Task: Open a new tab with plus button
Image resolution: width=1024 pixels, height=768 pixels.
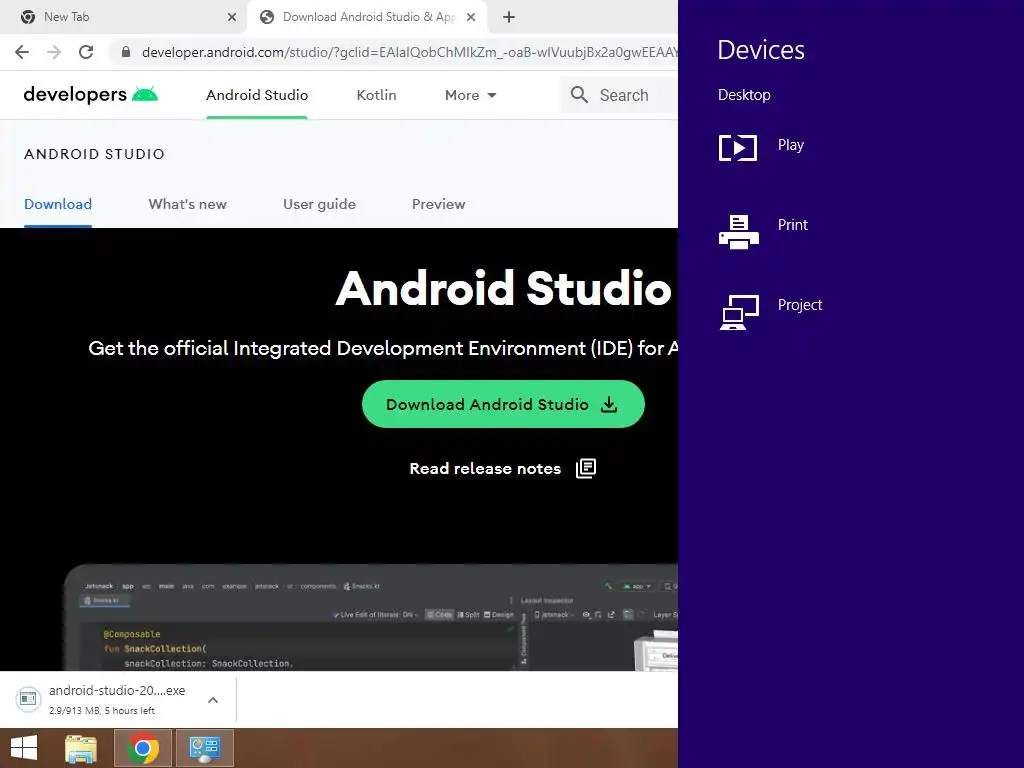Action: 509,17
